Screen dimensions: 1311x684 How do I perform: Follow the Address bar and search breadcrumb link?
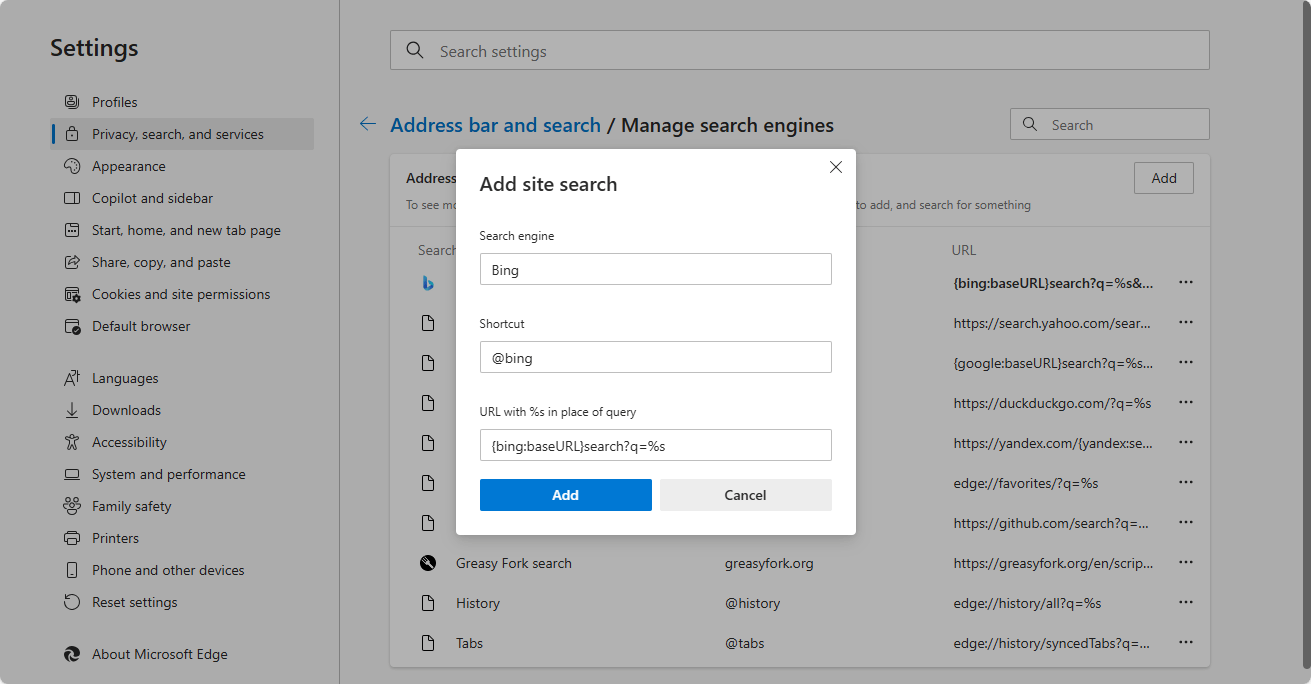coord(495,125)
